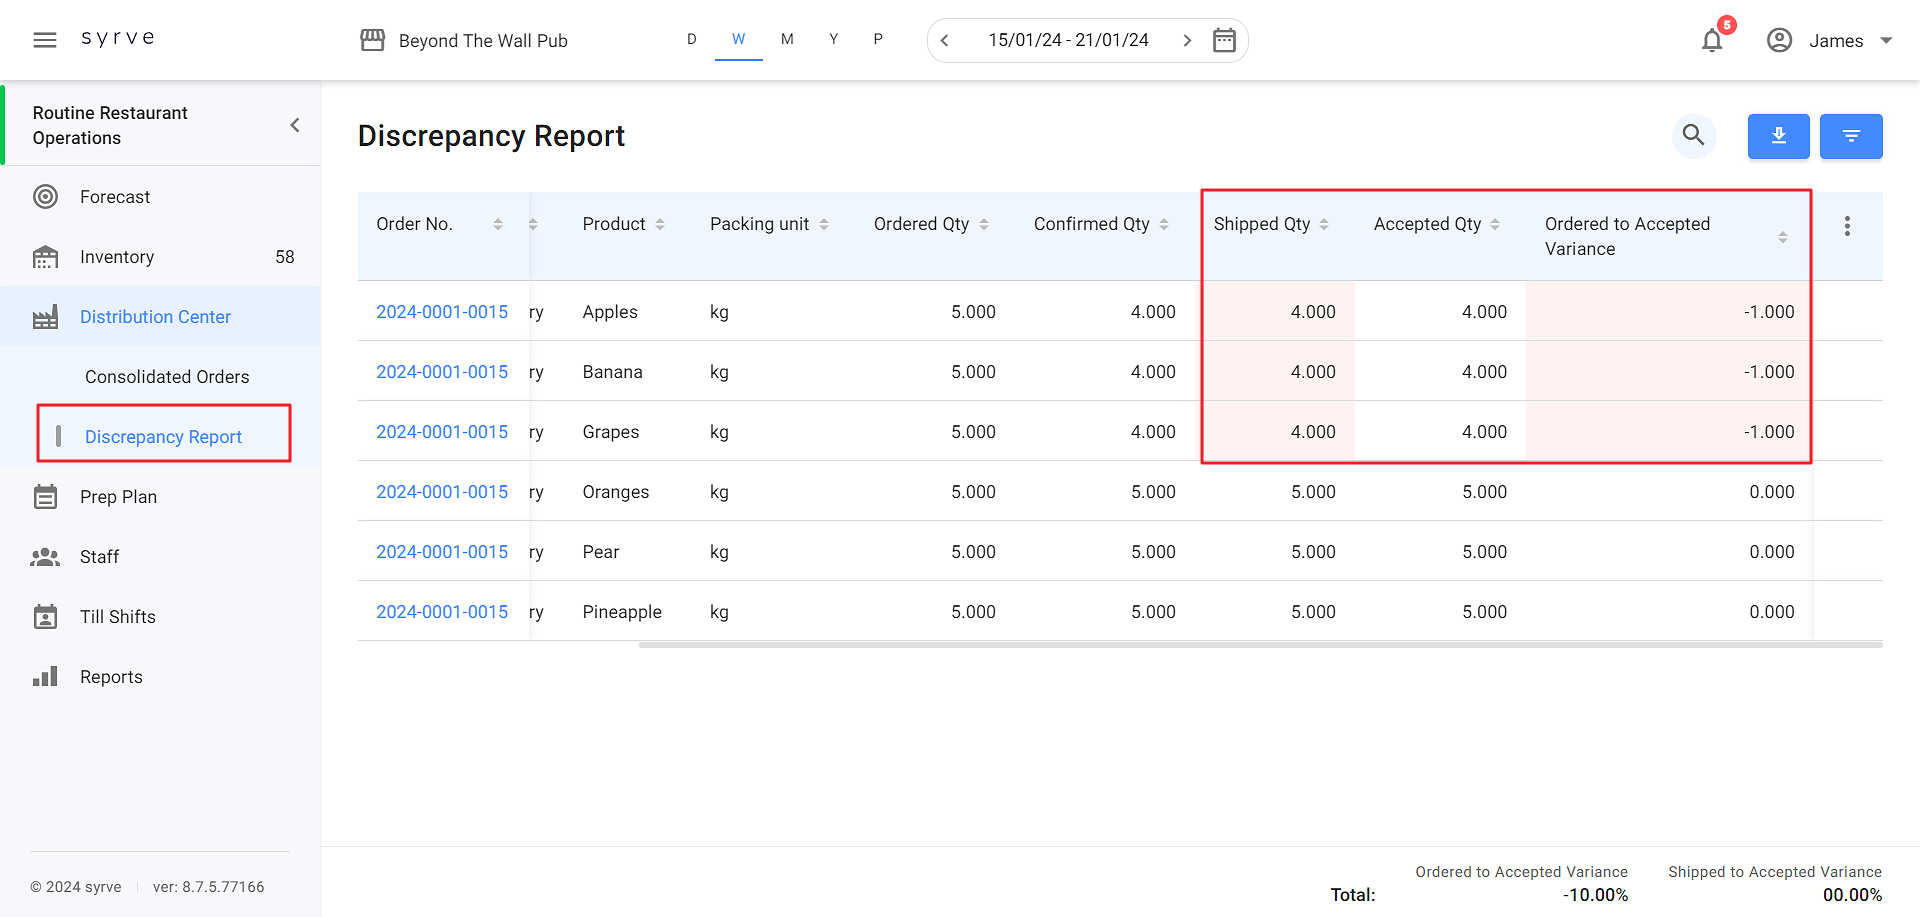
Task: Select the D daily period tab
Action: (x=691, y=39)
